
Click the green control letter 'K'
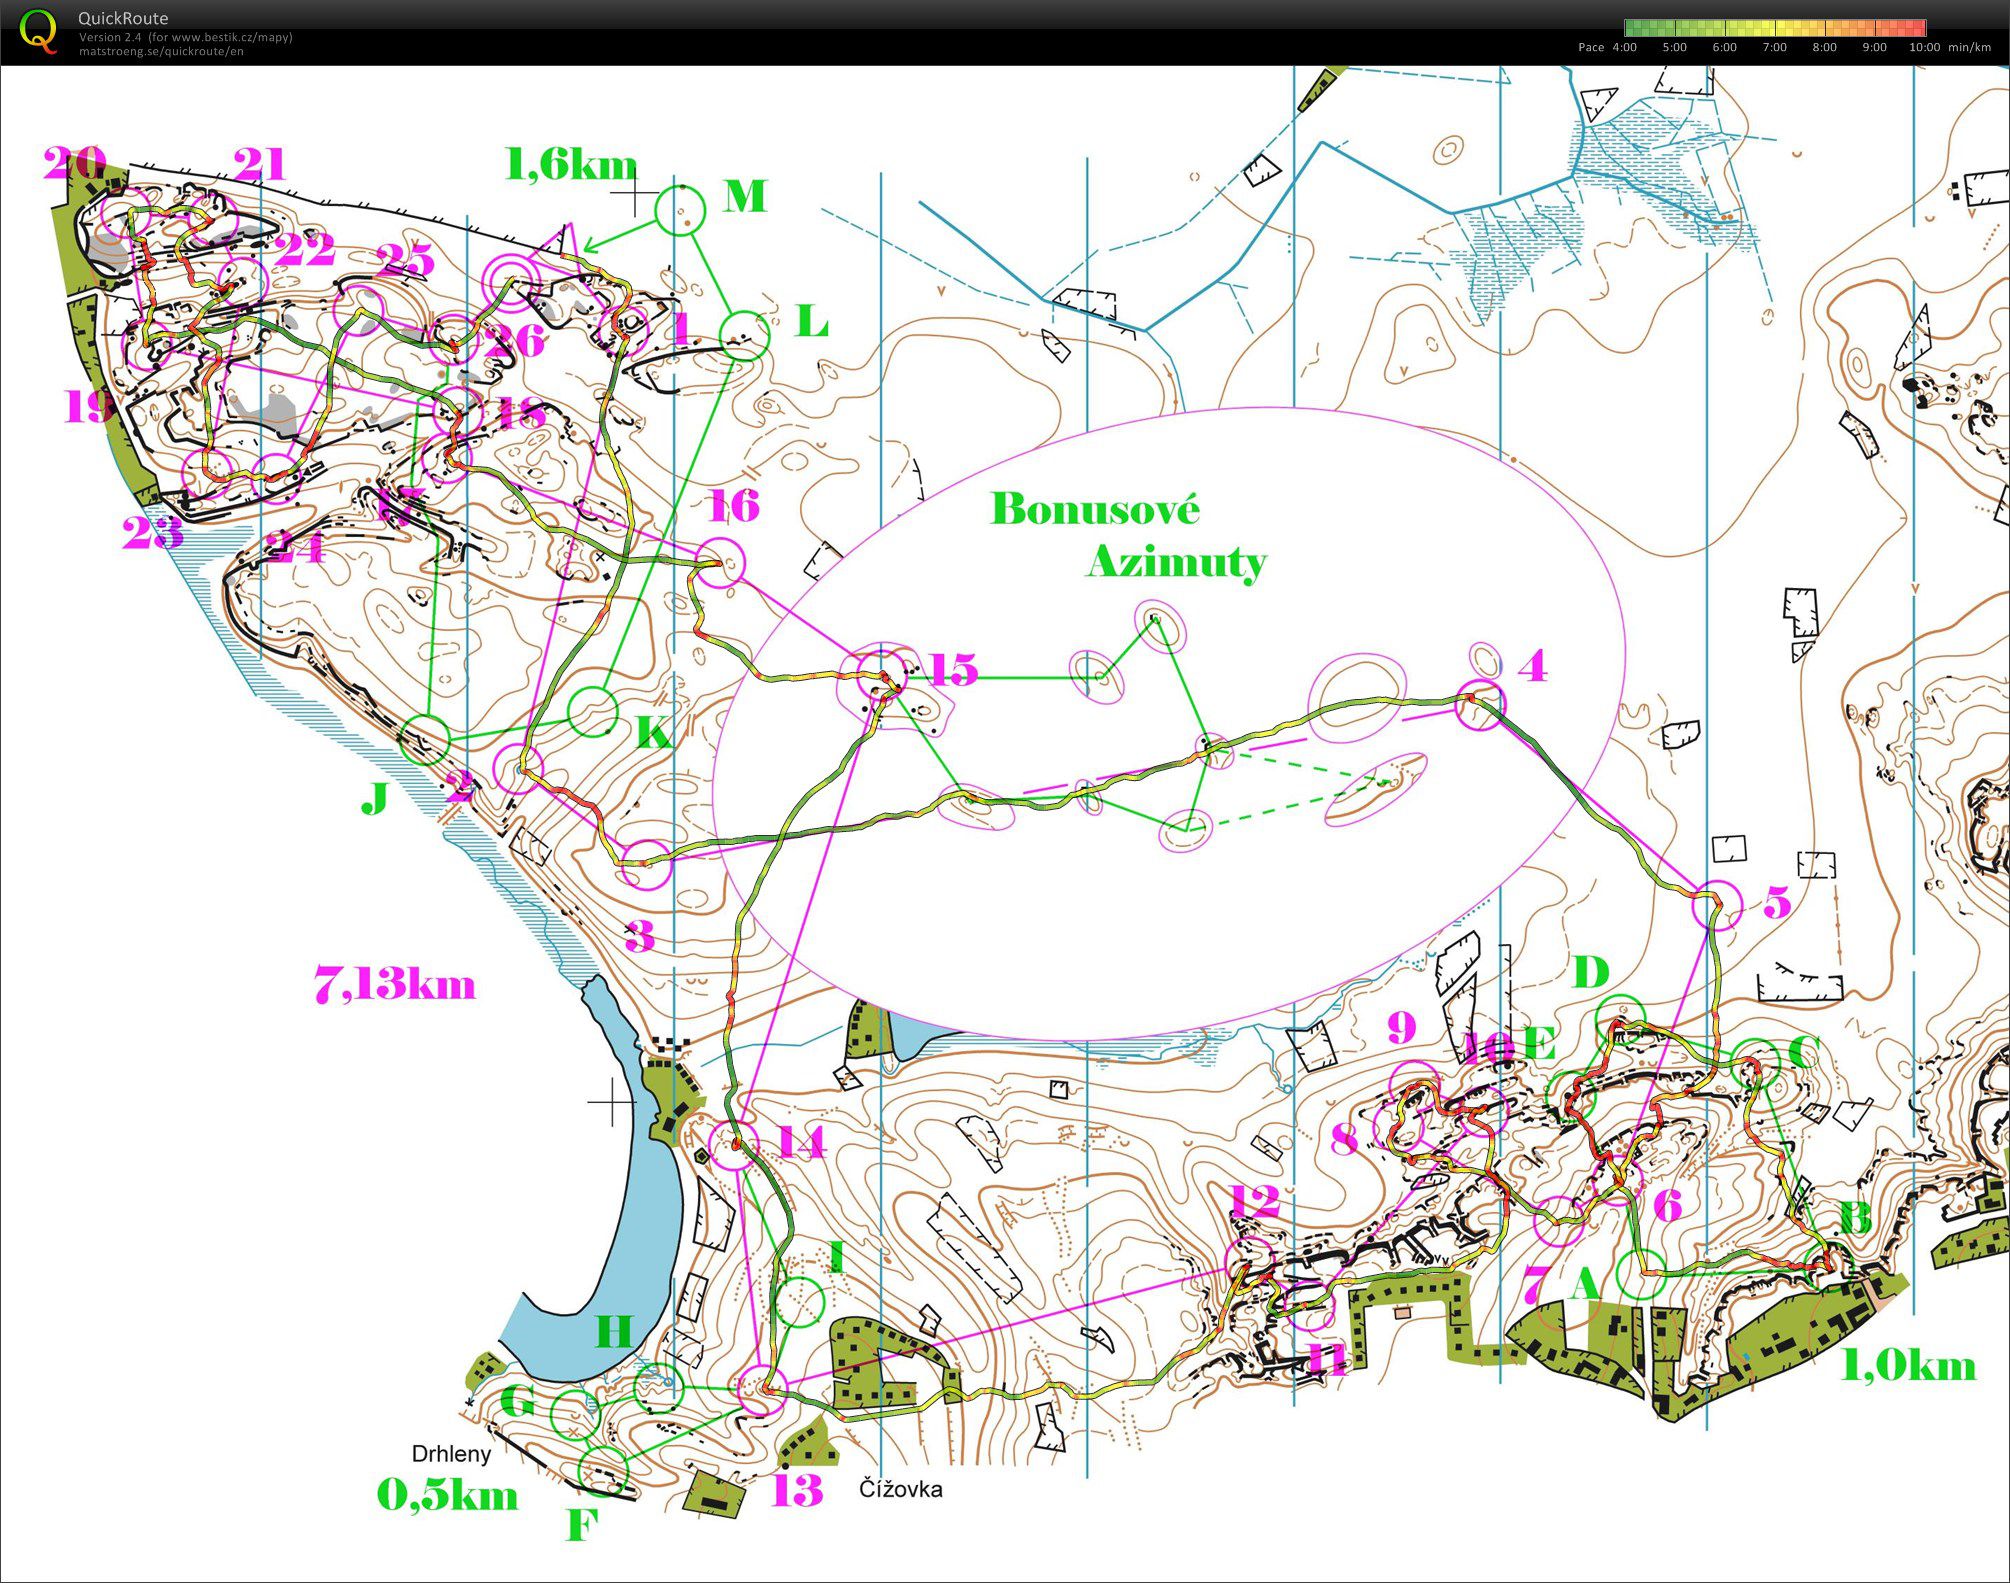click(x=654, y=733)
